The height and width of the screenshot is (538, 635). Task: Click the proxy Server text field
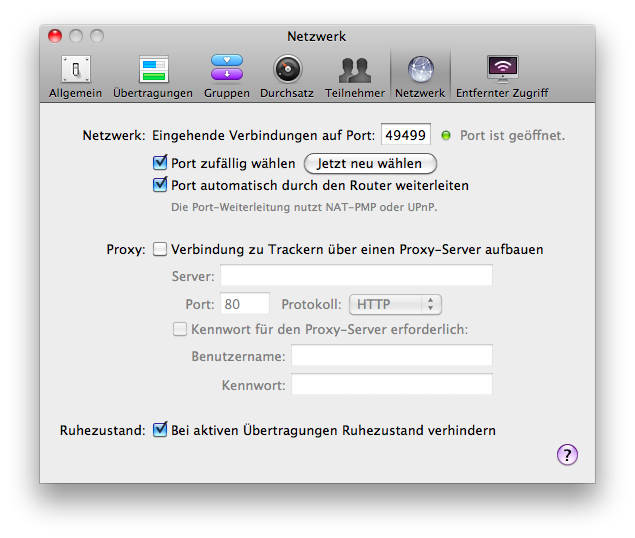click(x=356, y=276)
